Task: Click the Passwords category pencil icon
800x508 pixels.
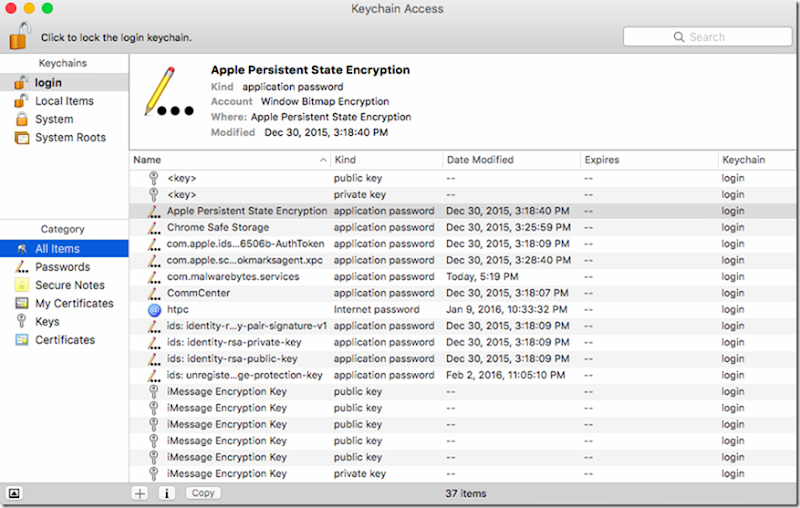Action: (x=21, y=266)
